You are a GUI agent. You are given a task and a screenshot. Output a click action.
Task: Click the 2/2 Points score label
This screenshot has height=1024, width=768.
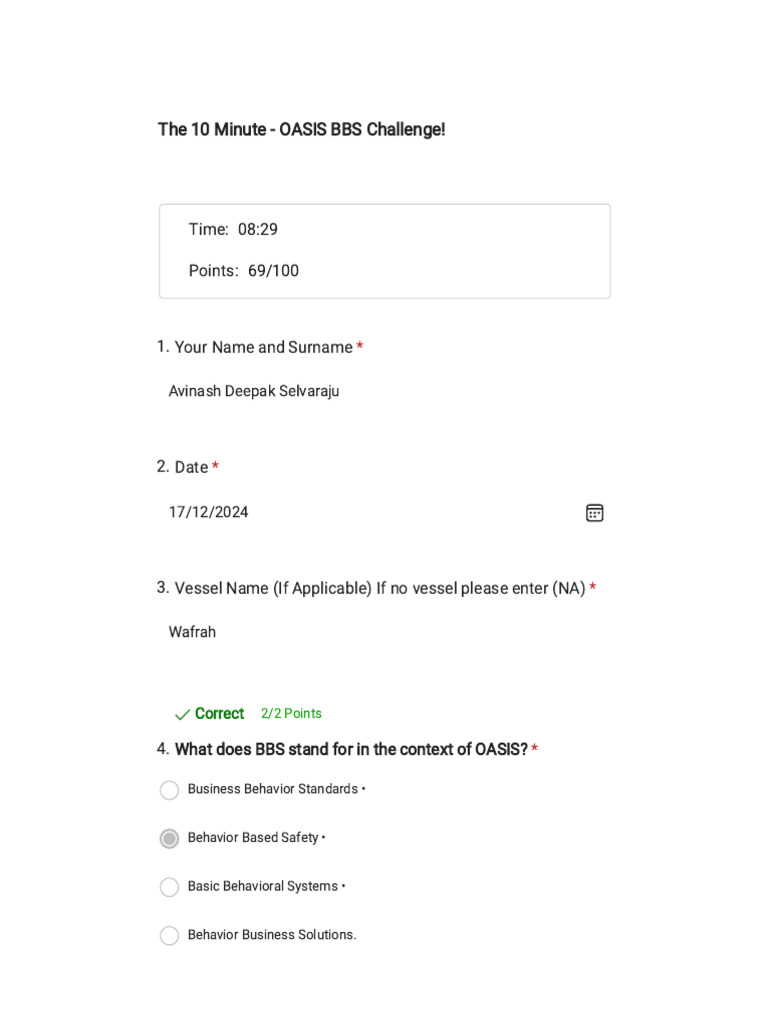291,714
